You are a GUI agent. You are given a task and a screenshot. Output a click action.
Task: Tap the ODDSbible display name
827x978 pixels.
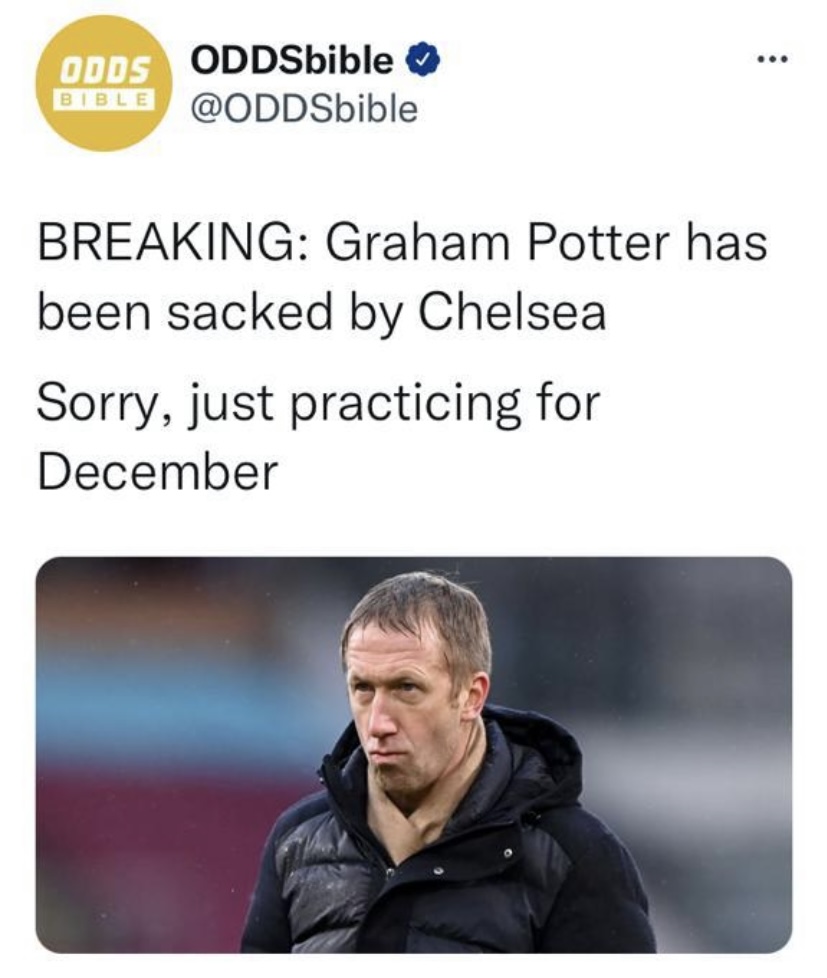click(292, 60)
